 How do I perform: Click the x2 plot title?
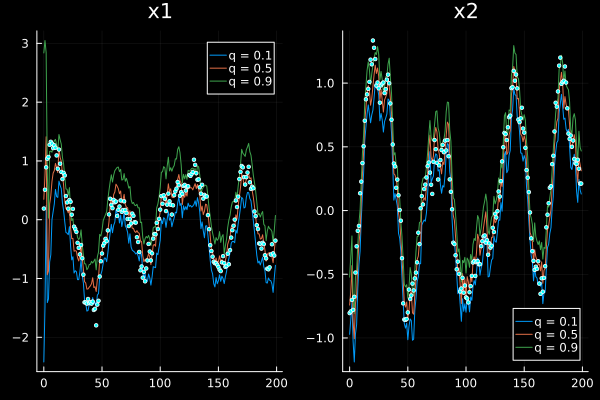pyautogui.click(x=466, y=12)
